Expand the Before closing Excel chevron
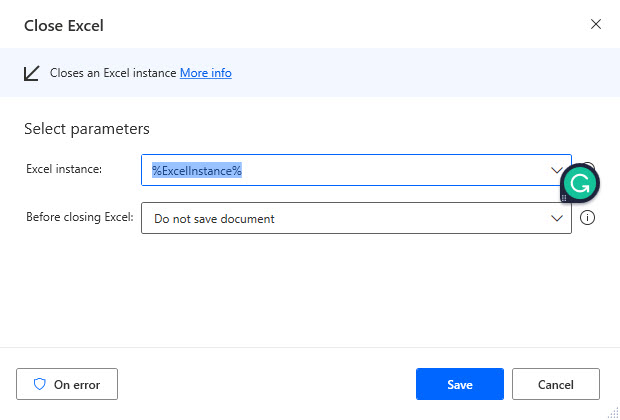Image resolution: width=620 pixels, height=420 pixels. coord(557,218)
